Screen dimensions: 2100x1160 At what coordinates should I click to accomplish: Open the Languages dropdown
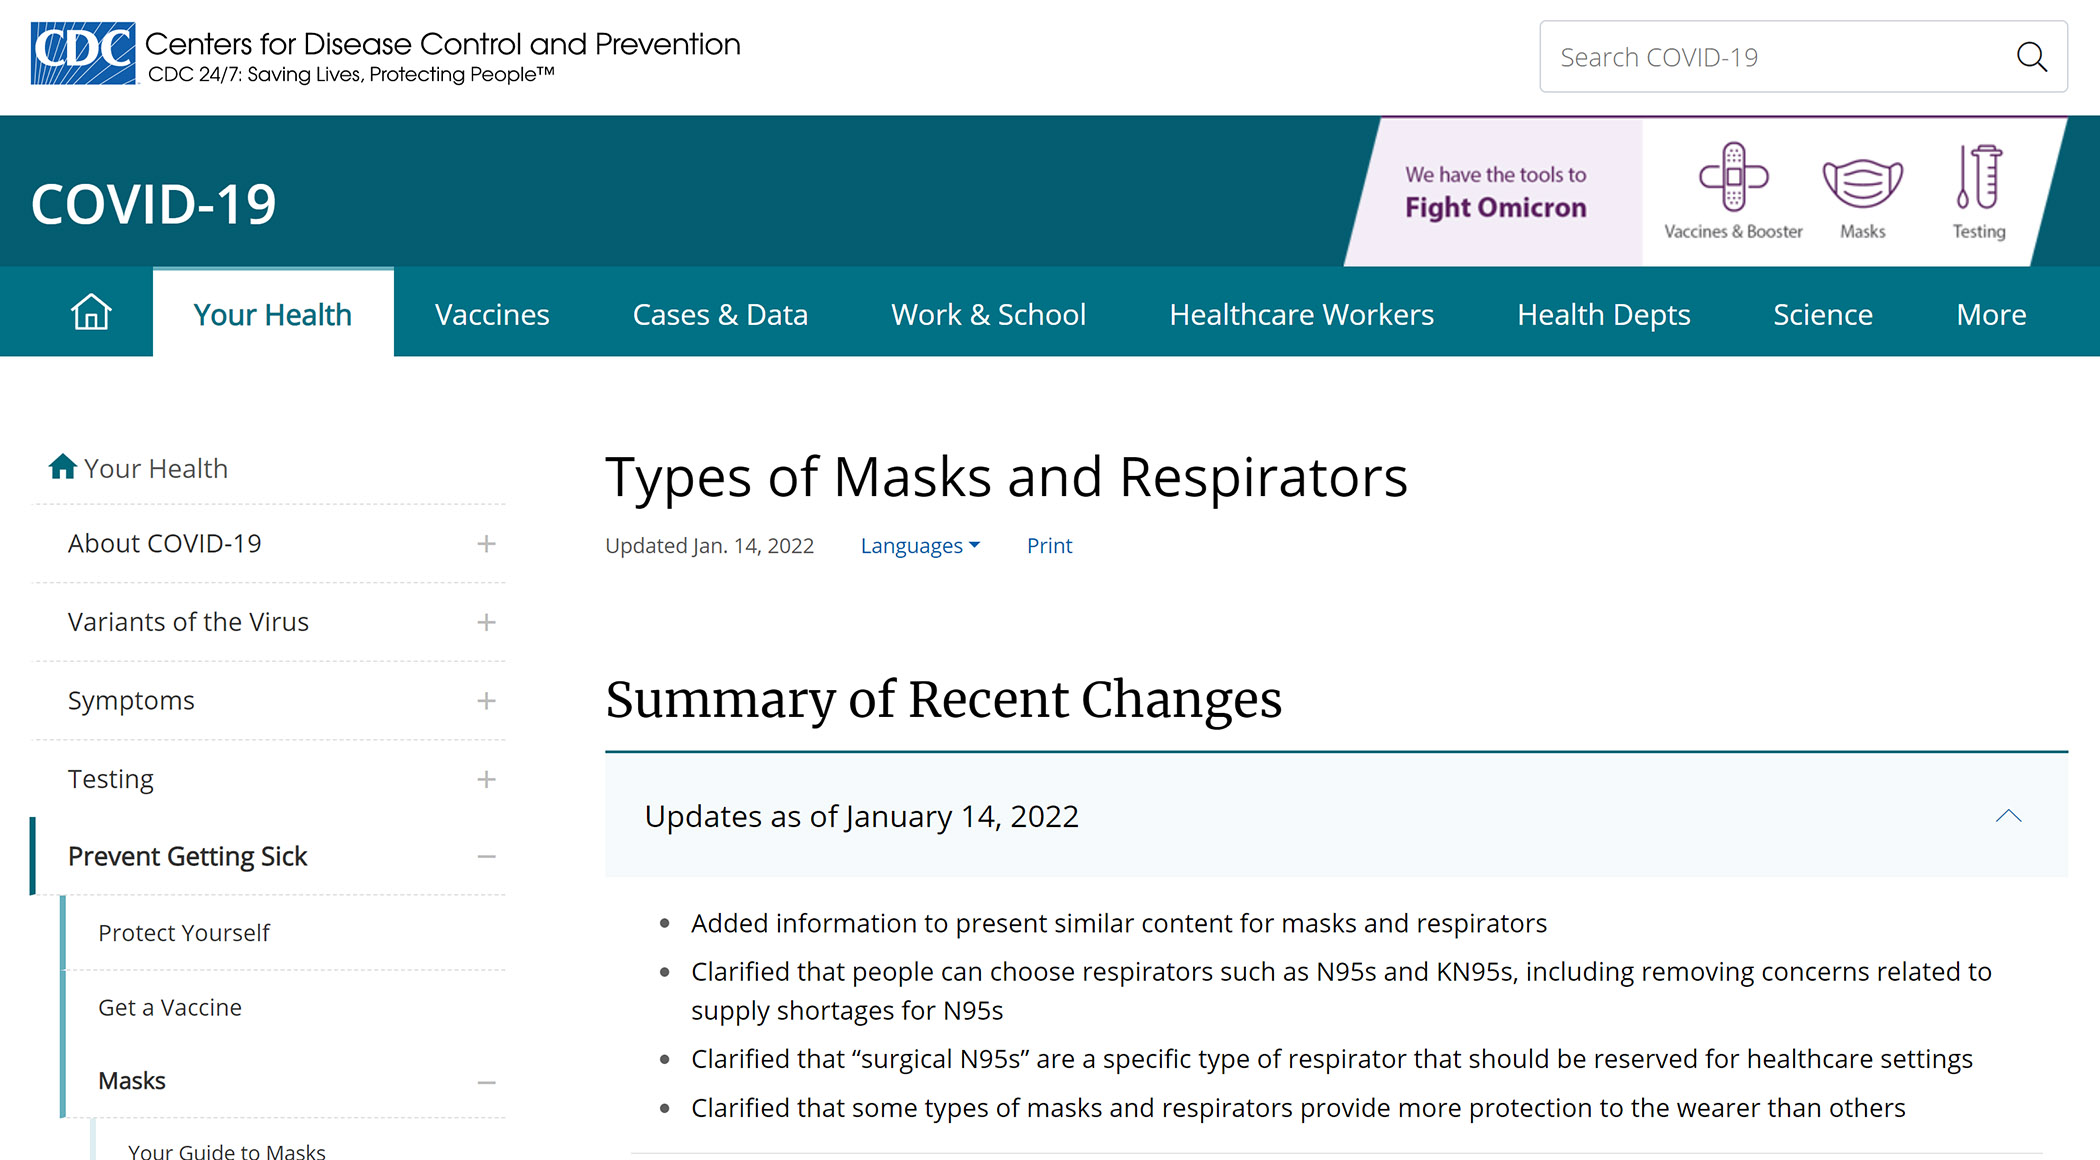click(x=920, y=546)
